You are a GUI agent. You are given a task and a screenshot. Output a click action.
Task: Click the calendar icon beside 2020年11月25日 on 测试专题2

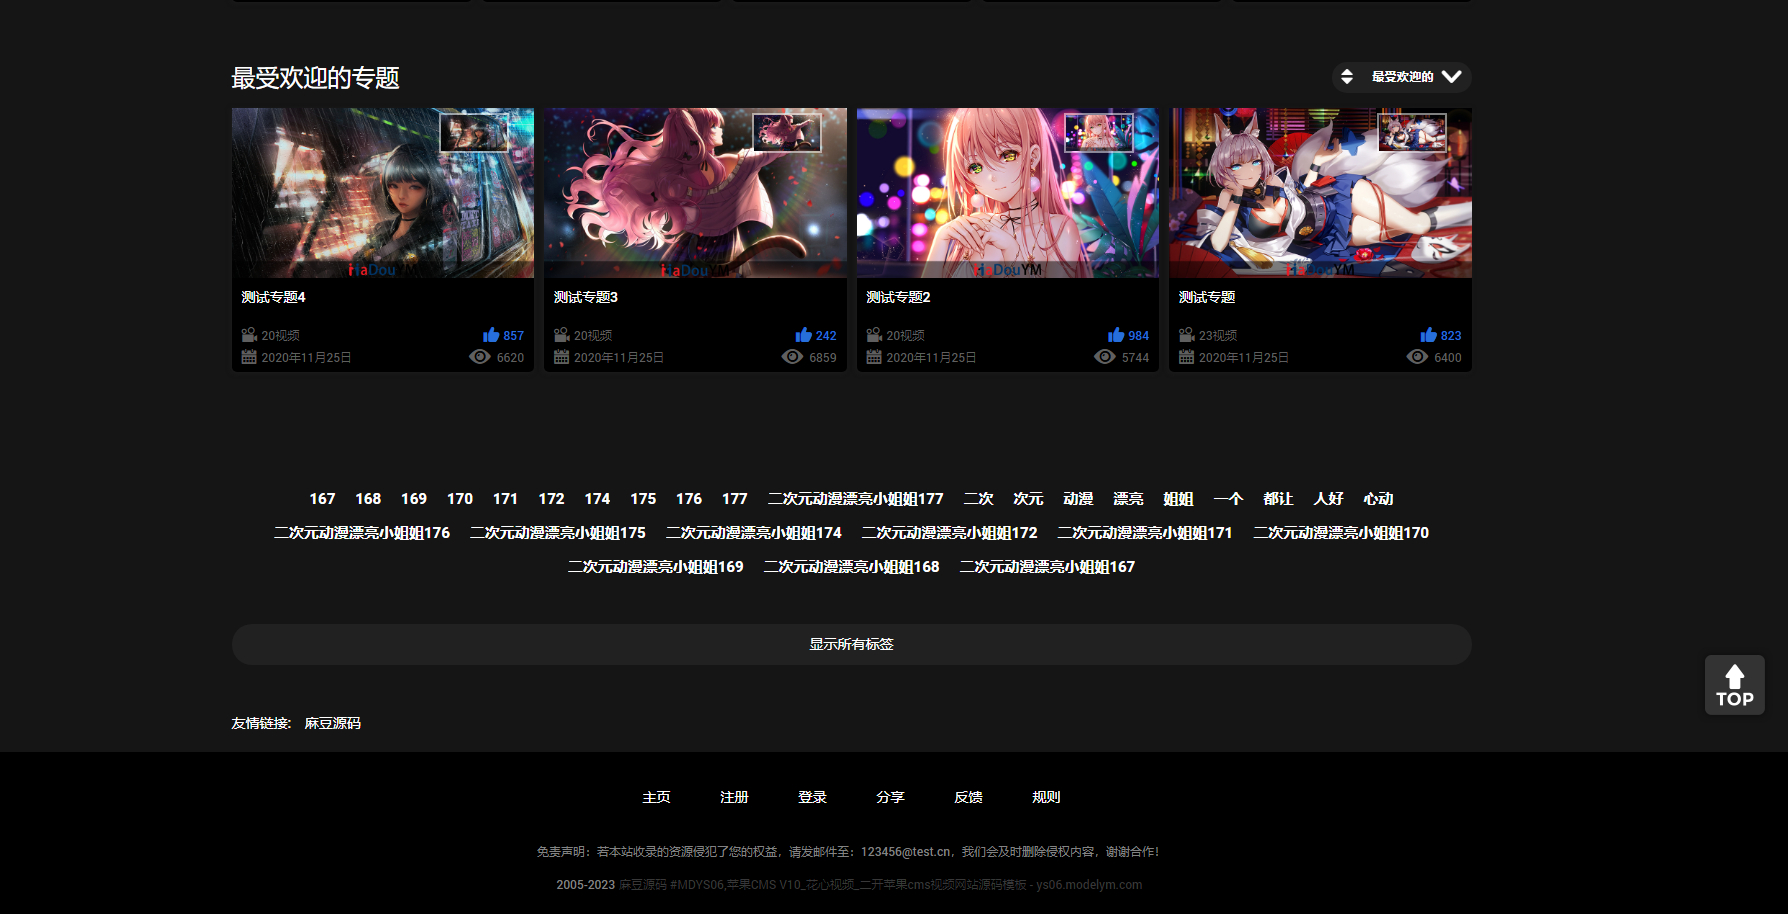pyautogui.click(x=873, y=357)
